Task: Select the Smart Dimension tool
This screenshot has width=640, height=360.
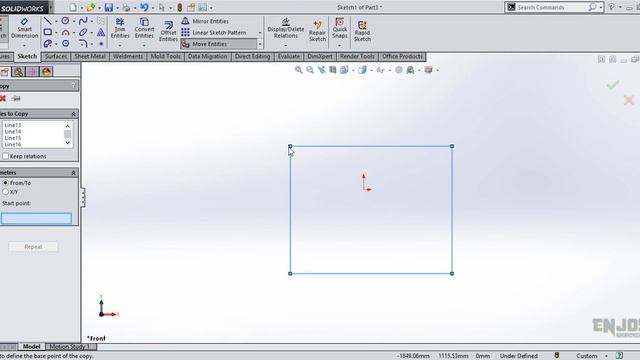Action: pyautogui.click(x=24, y=28)
